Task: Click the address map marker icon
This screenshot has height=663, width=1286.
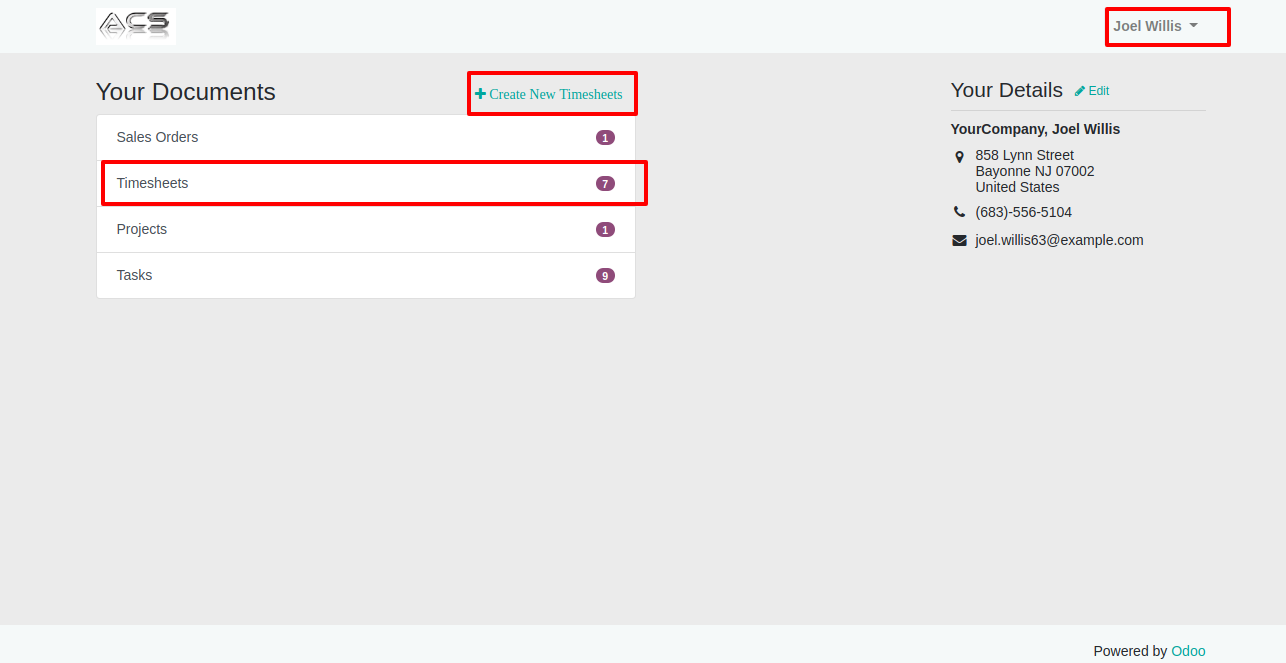Action: 959,157
